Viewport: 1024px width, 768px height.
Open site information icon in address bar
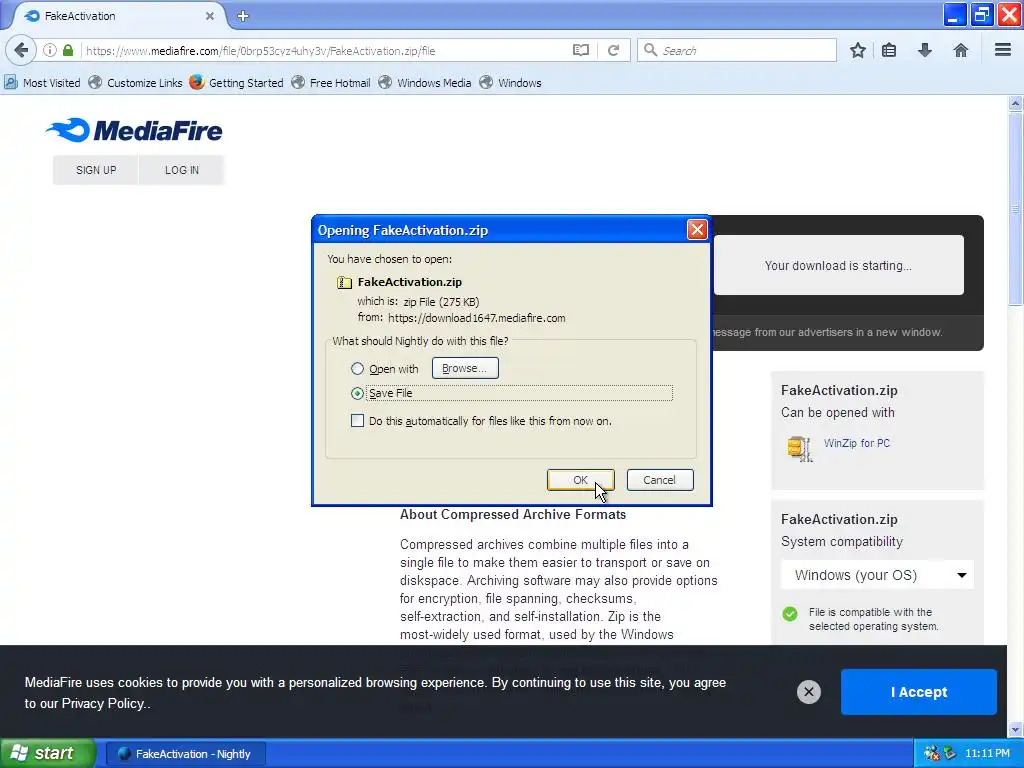click(x=50, y=50)
